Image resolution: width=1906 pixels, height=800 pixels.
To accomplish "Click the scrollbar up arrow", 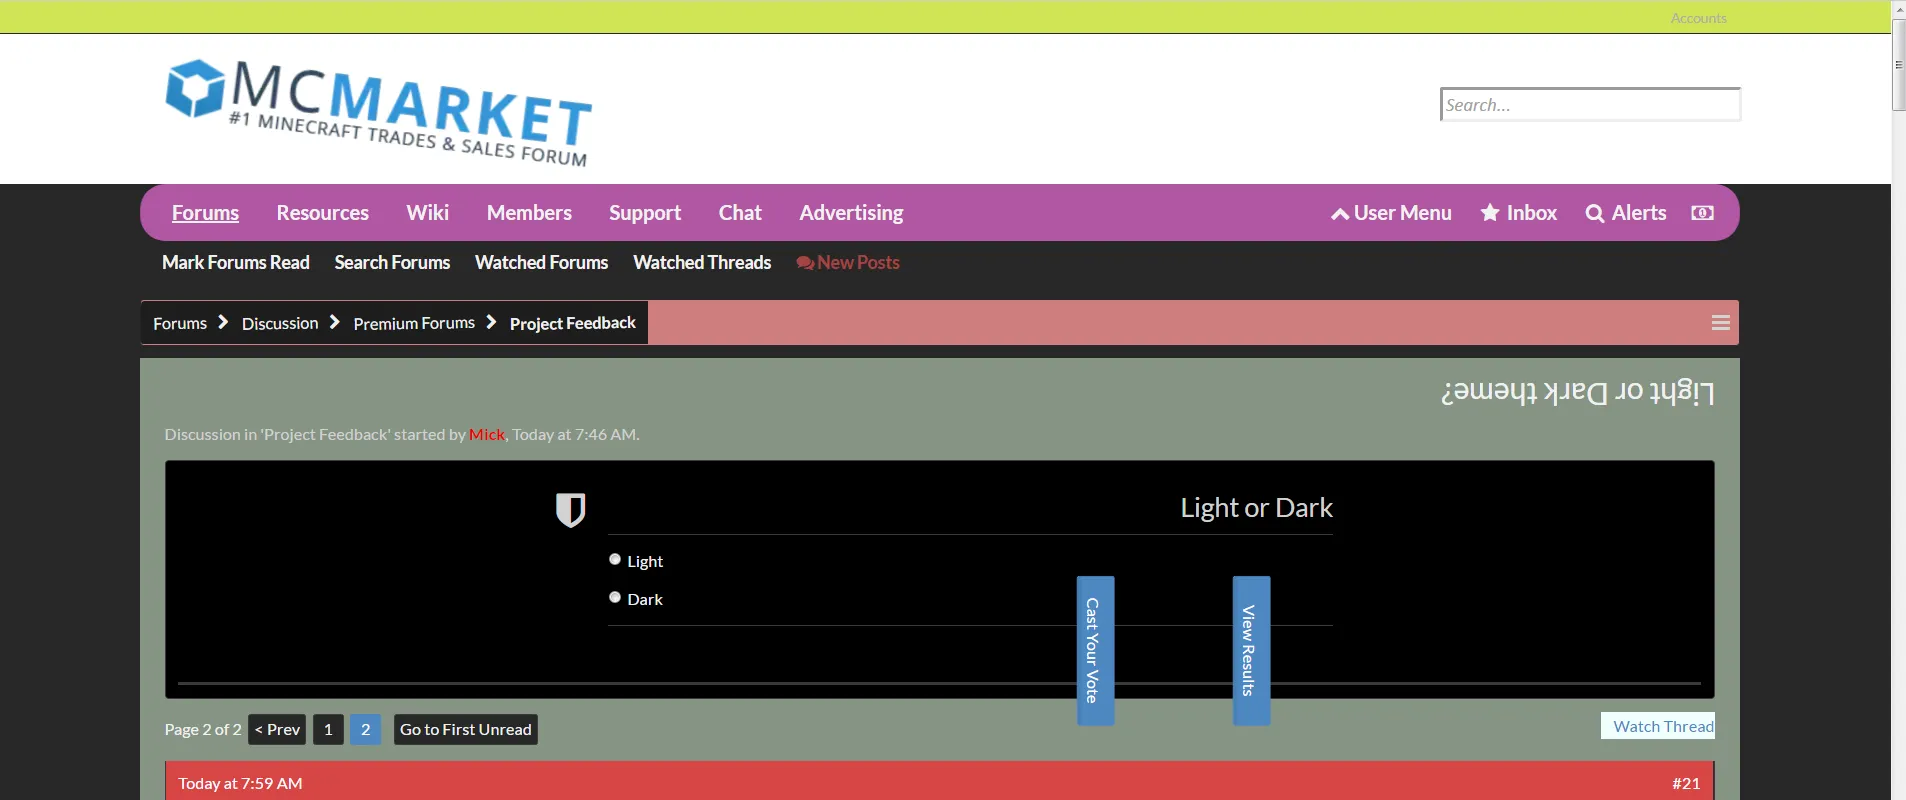I will 1898,9.
